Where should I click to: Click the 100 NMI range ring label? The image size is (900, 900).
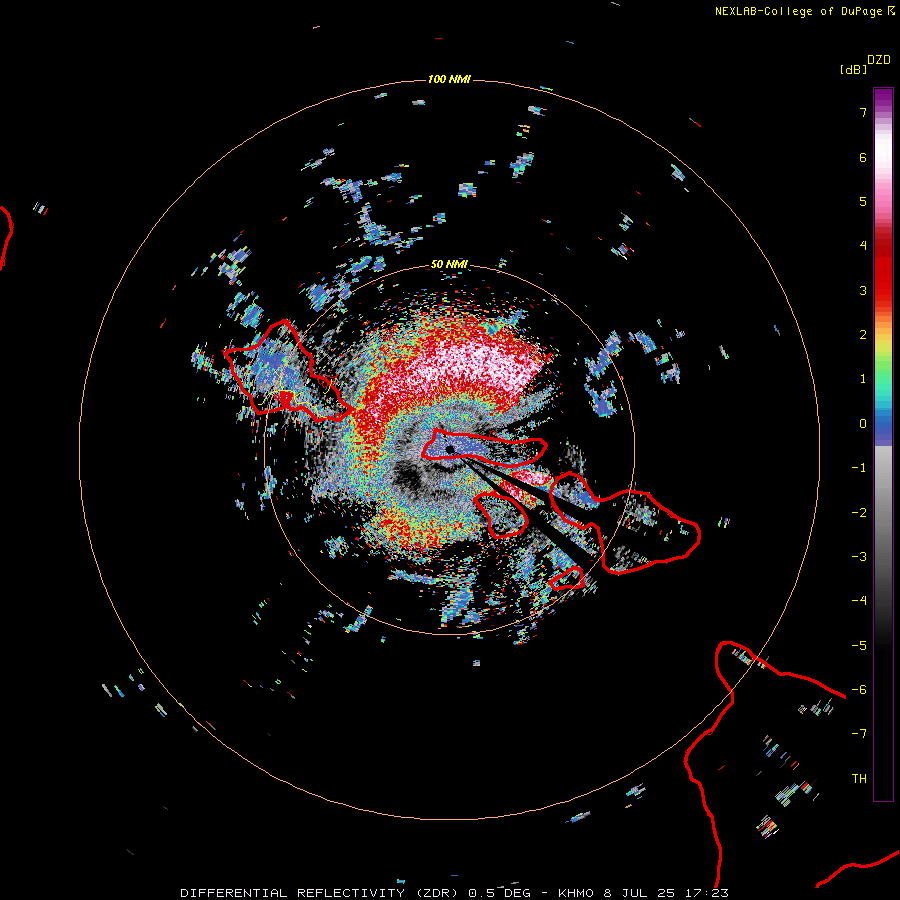click(x=449, y=79)
